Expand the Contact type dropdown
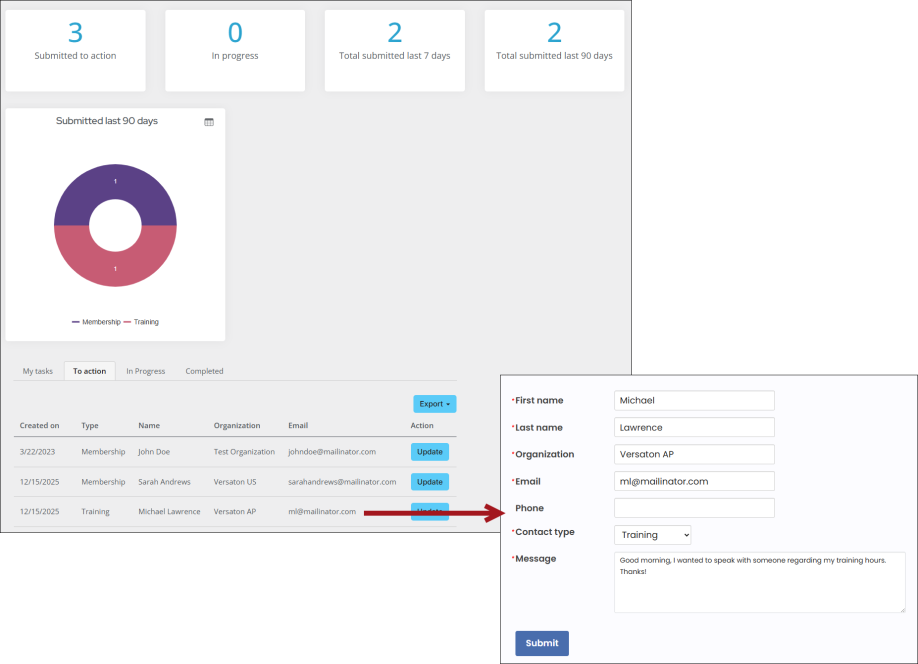This screenshot has width=918, height=664. (x=652, y=535)
